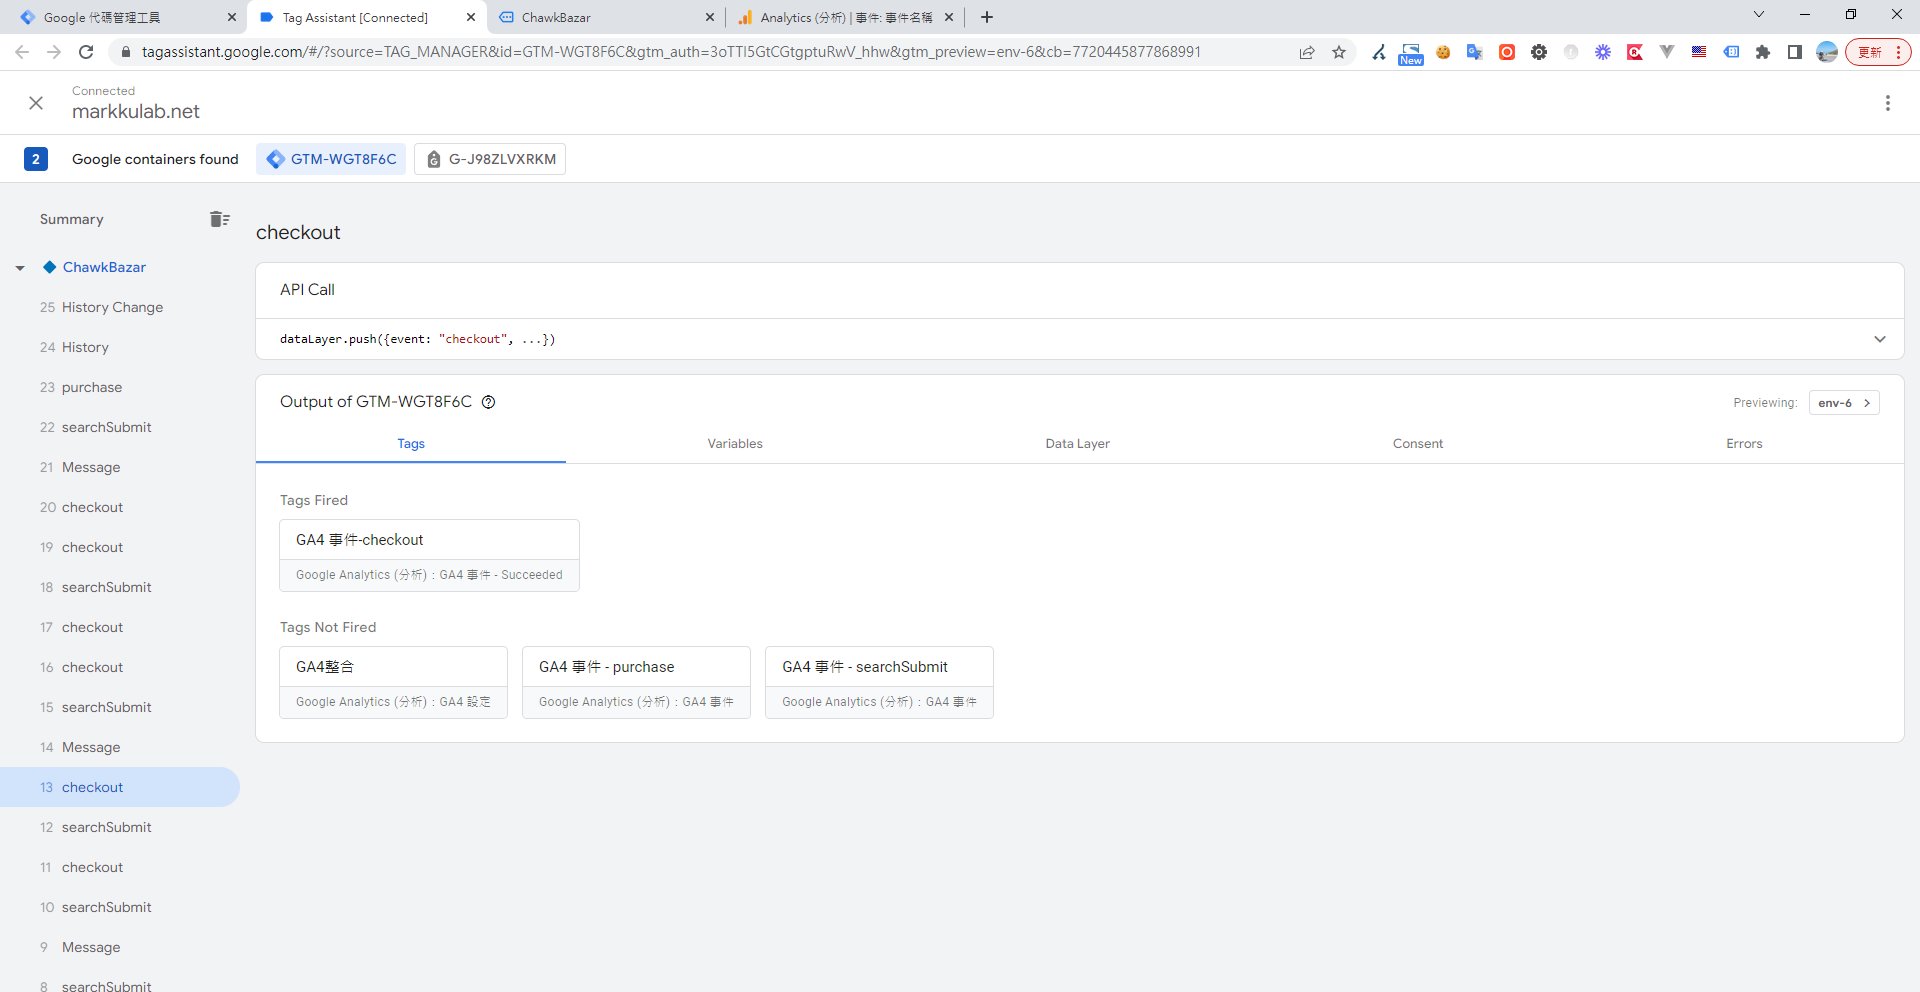This screenshot has height=992, width=1920.
Task: Open the GA4 事件 - purchase not-fired tag
Action: (x=636, y=682)
